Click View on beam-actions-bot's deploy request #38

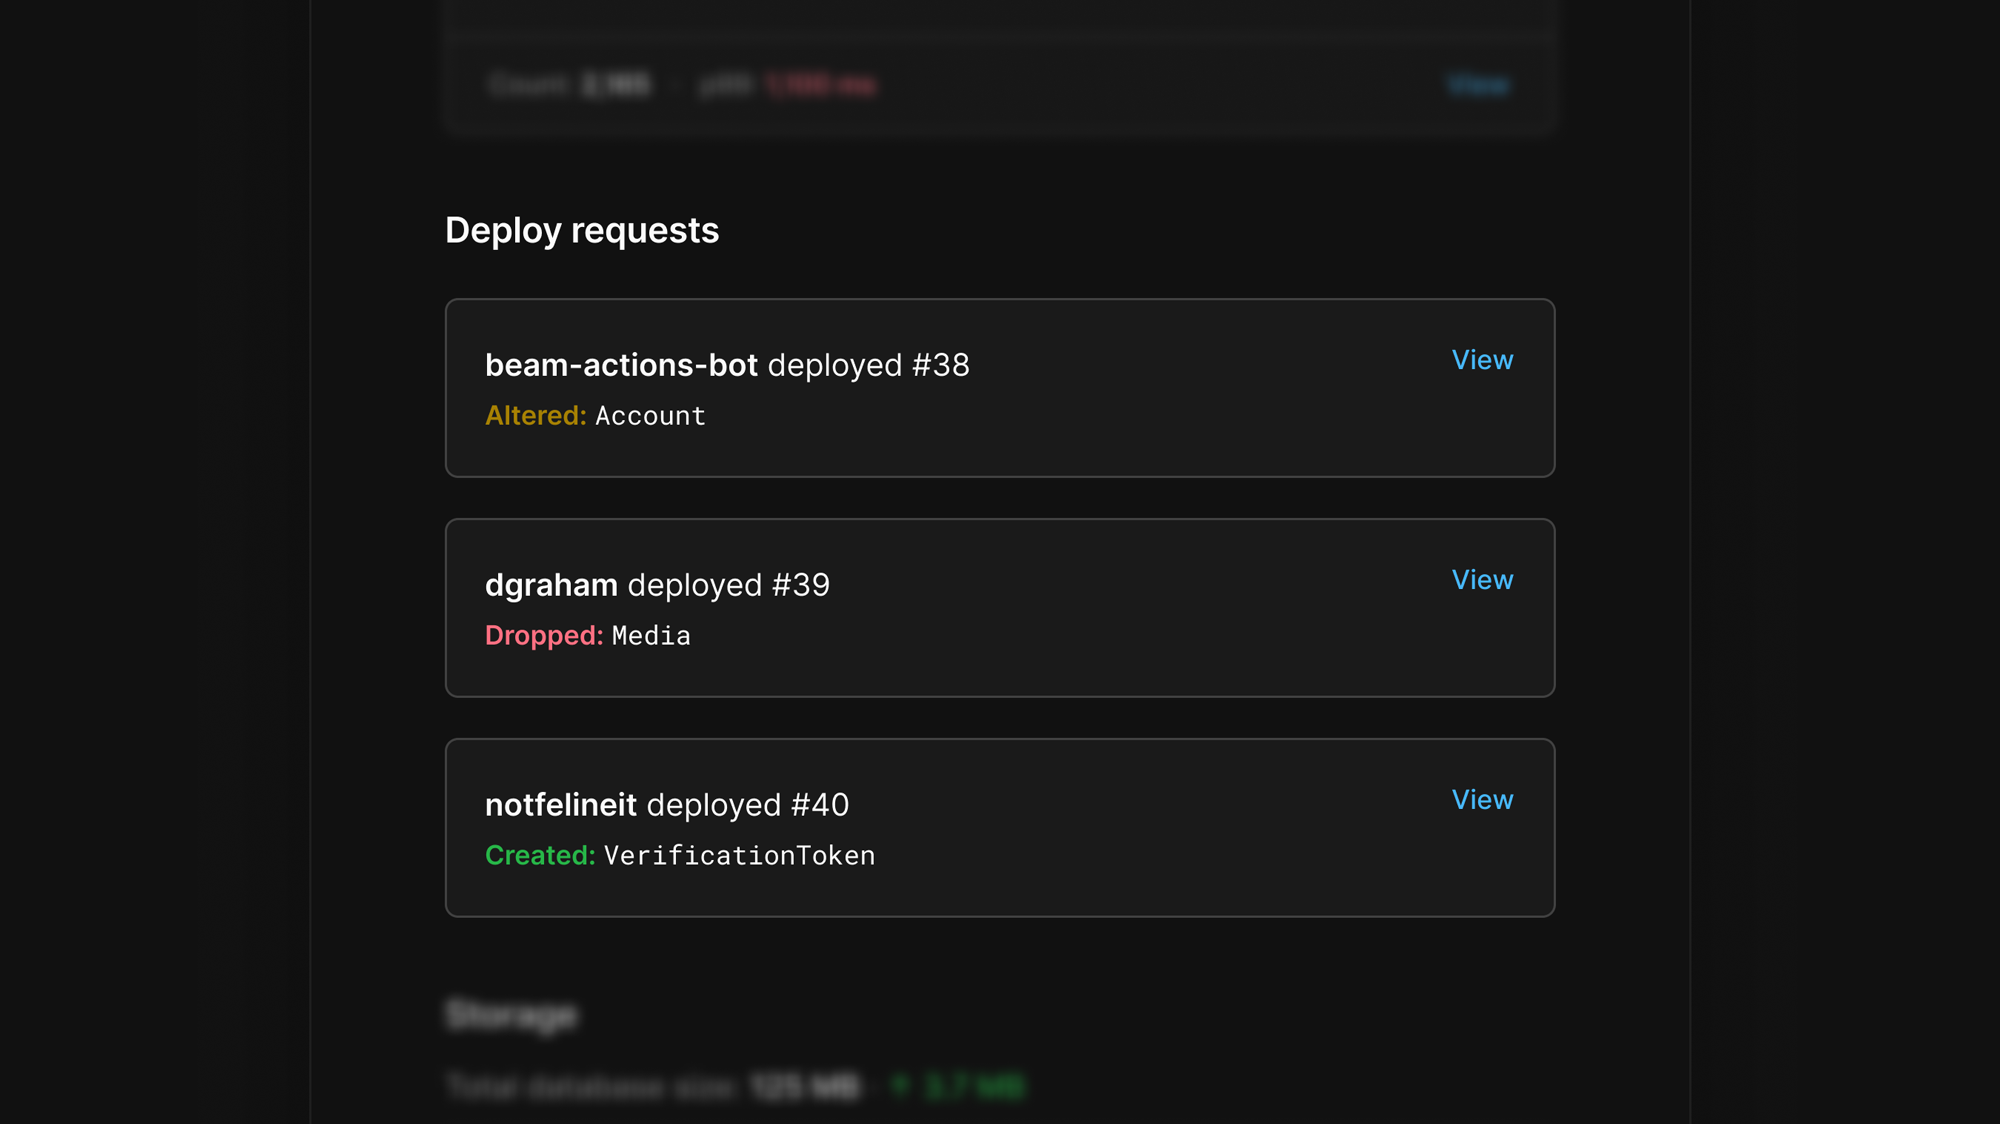tap(1482, 360)
